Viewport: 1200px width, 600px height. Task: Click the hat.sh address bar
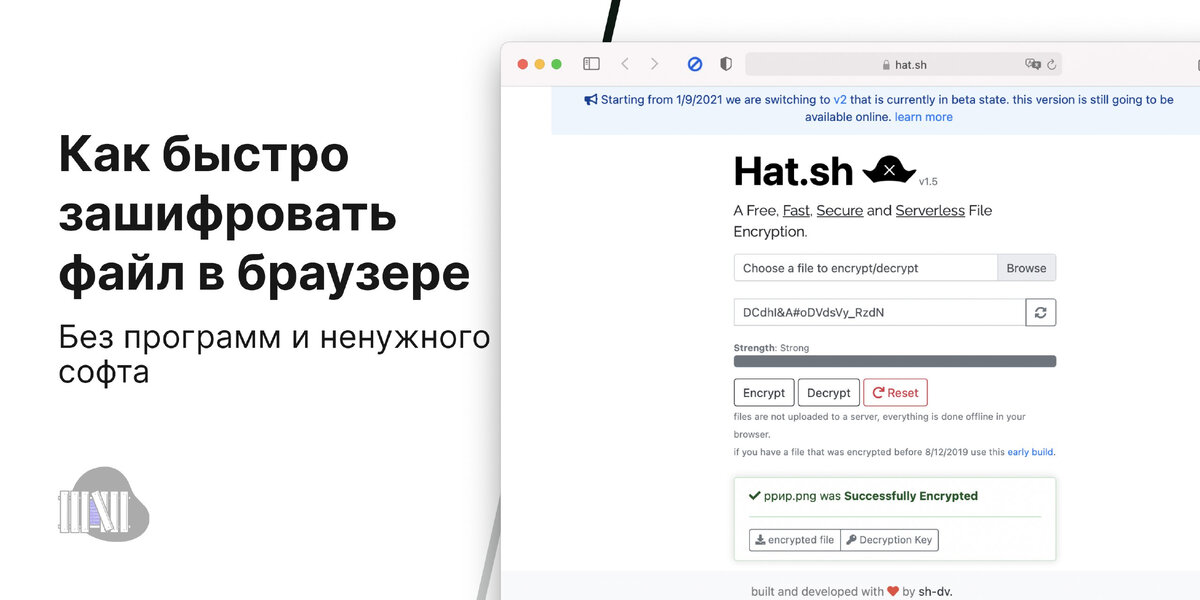pos(903,64)
